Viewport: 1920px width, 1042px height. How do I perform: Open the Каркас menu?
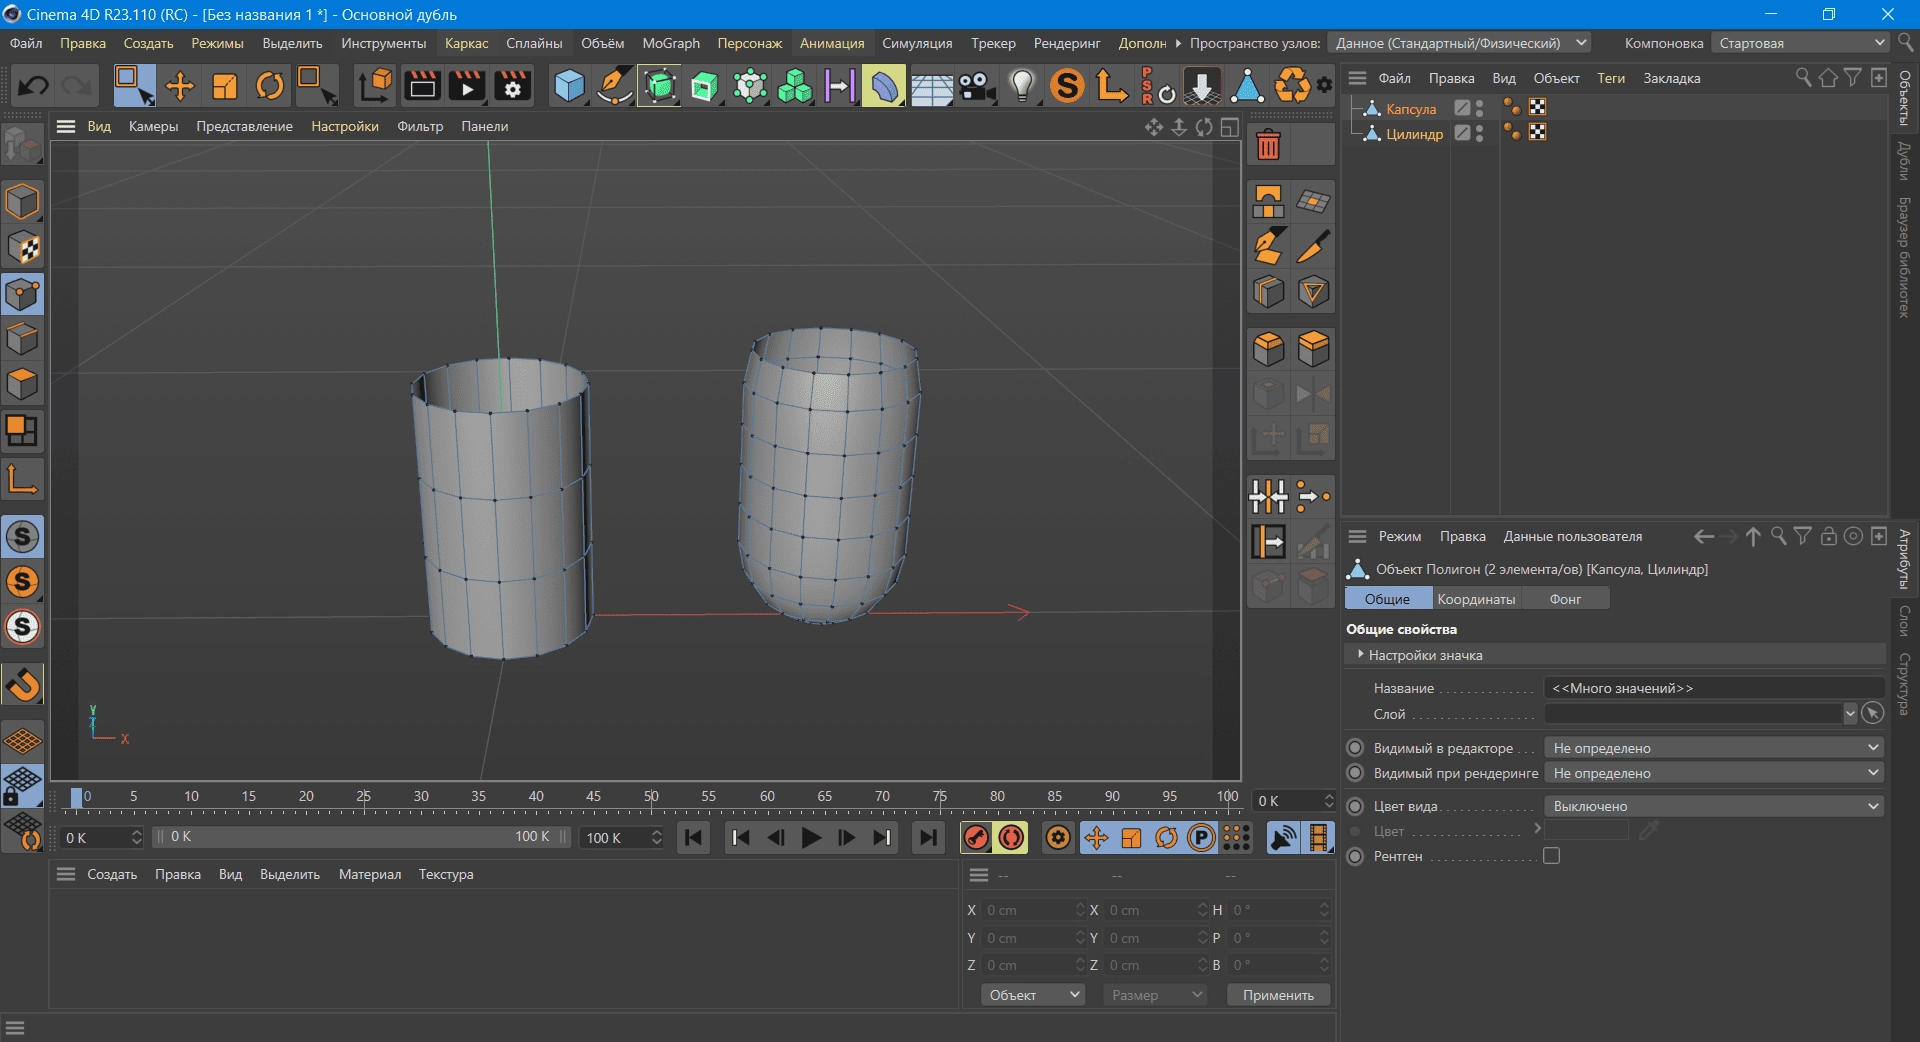[x=466, y=43]
